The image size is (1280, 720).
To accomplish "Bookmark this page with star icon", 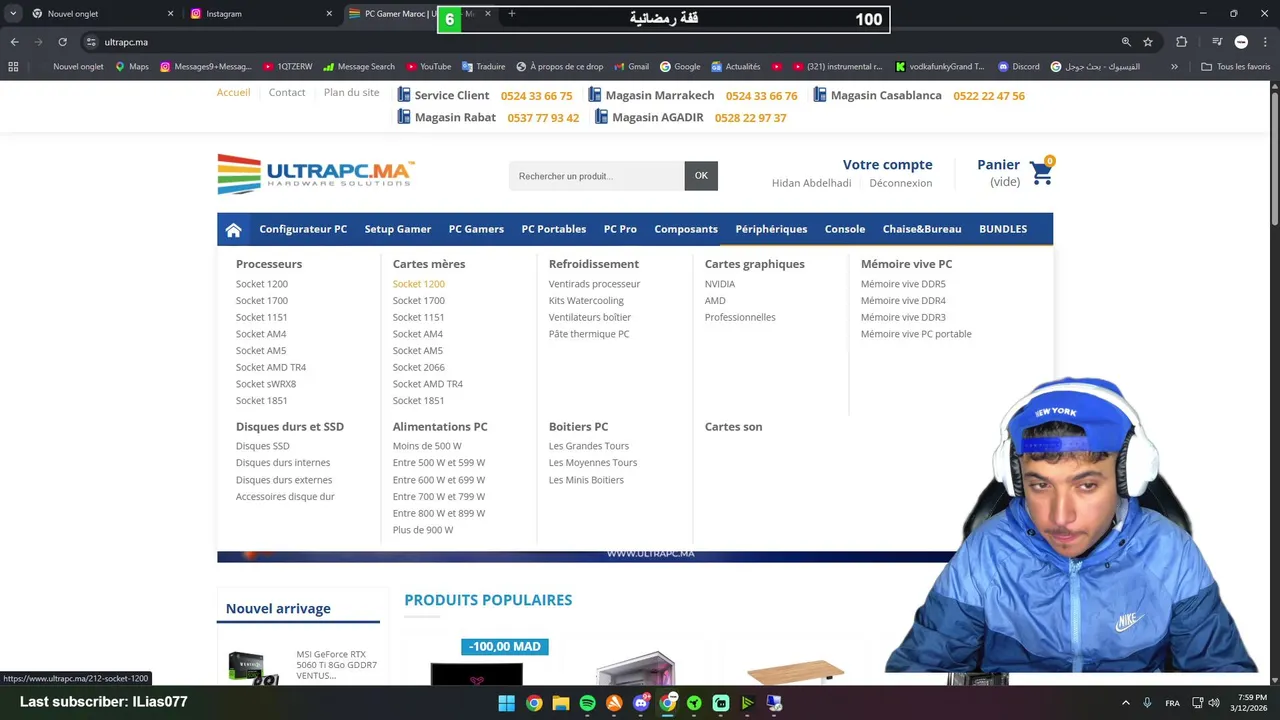I will [x=1148, y=42].
